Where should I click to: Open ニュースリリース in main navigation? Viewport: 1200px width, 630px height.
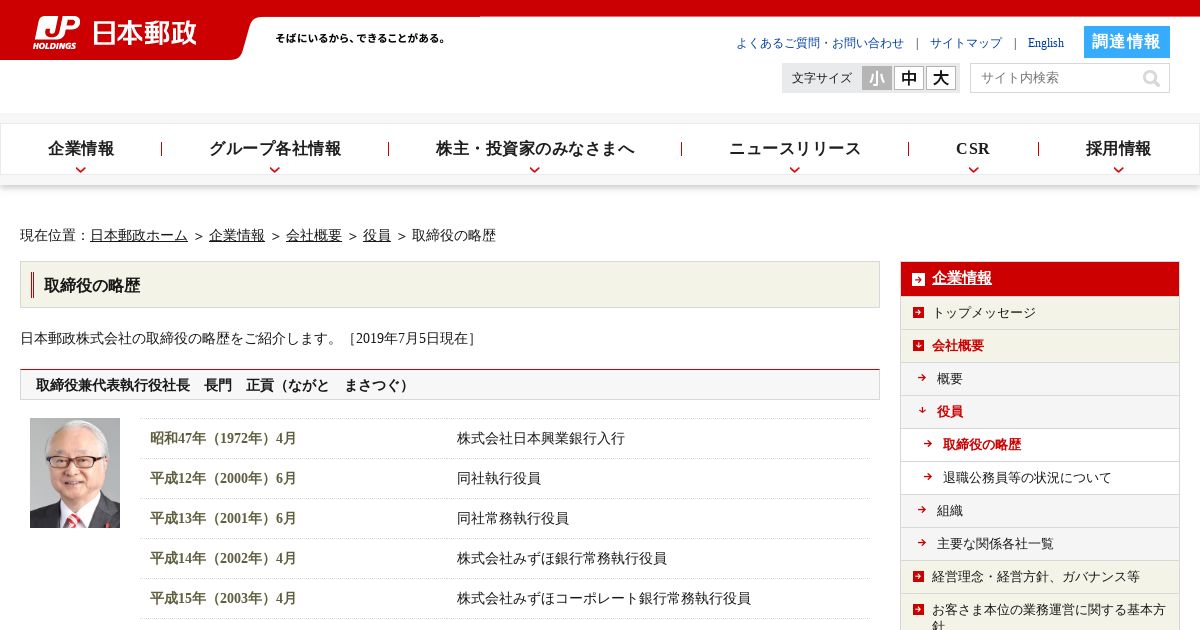795,149
